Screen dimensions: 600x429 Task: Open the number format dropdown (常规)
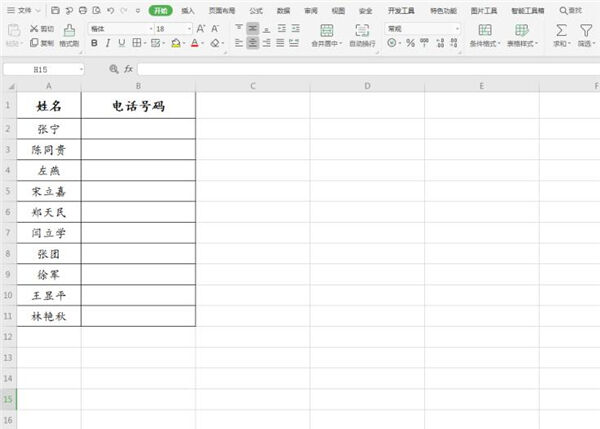click(x=457, y=29)
